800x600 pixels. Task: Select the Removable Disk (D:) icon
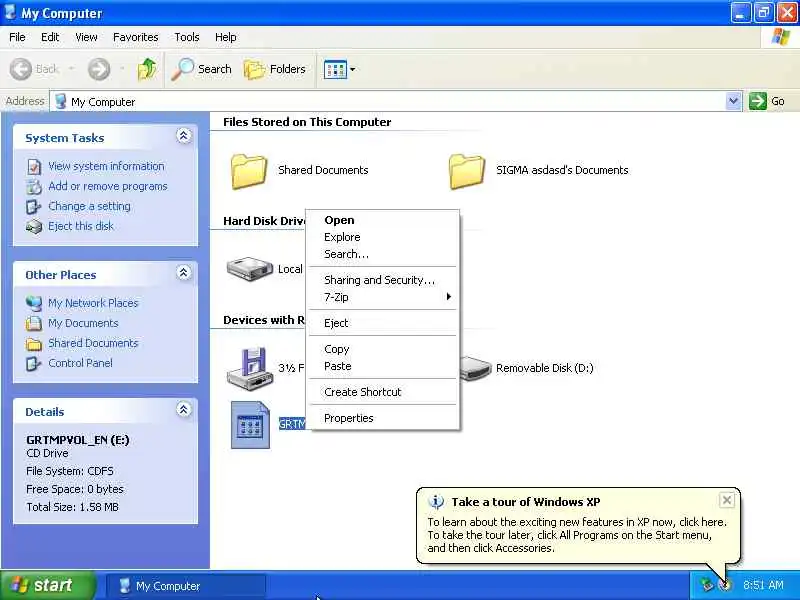(476, 368)
